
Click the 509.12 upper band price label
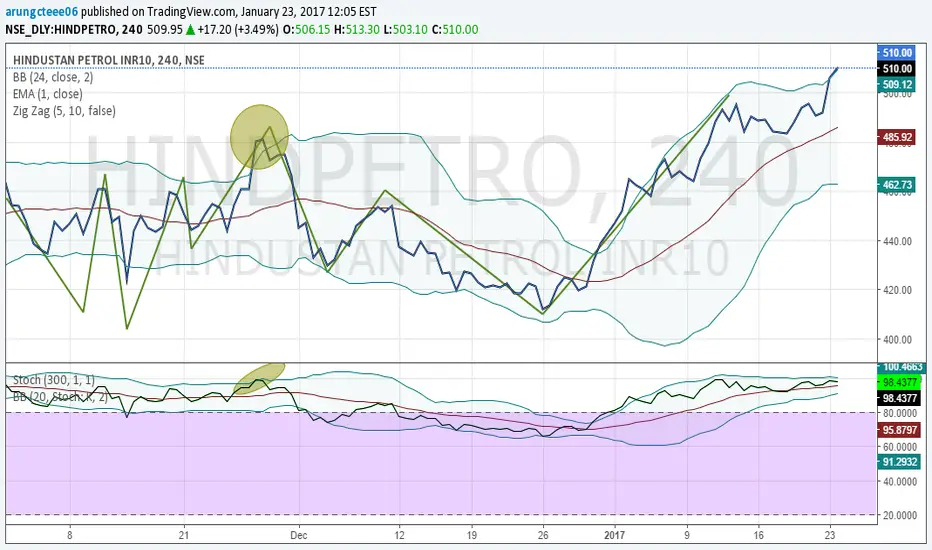pyautogui.click(x=897, y=84)
